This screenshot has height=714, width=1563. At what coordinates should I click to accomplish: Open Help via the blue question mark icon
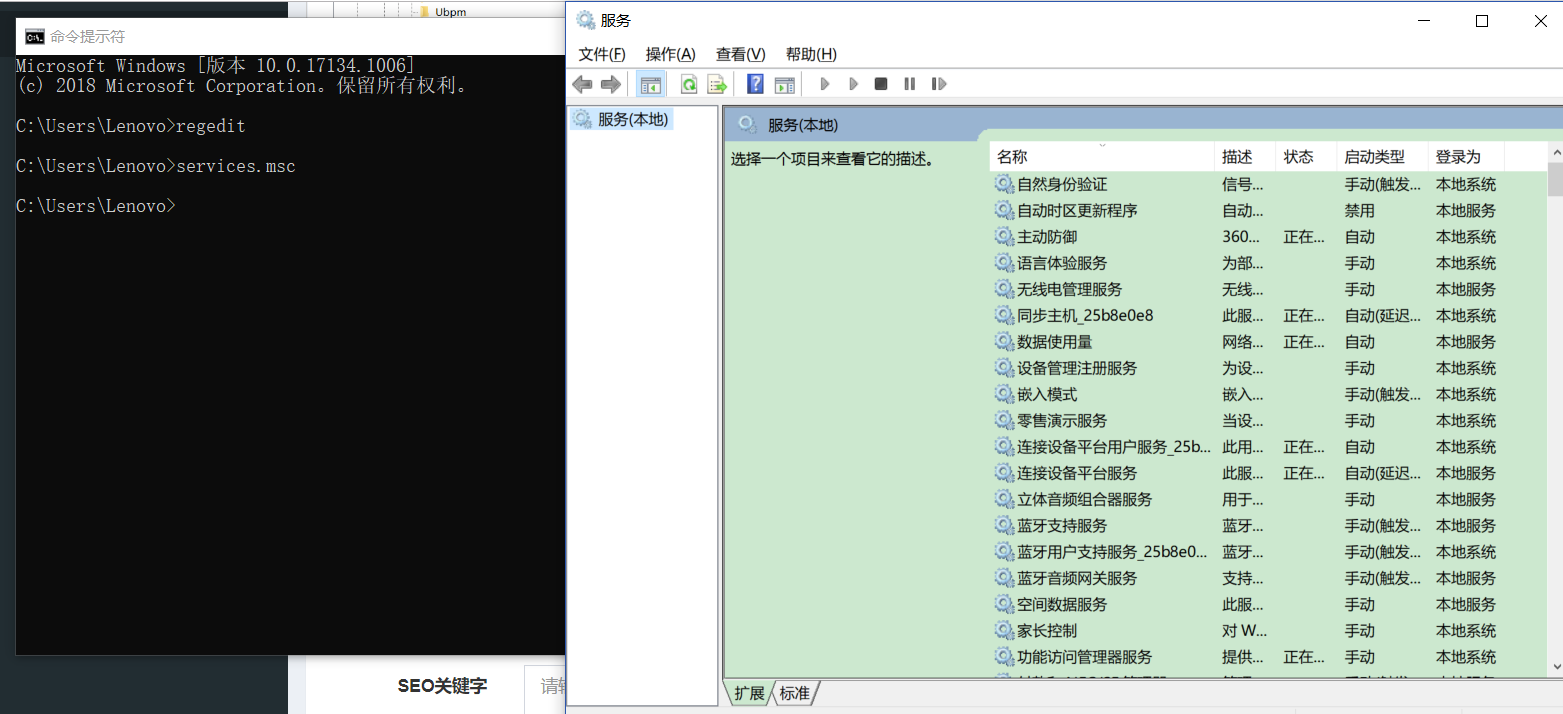pos(756,84)
